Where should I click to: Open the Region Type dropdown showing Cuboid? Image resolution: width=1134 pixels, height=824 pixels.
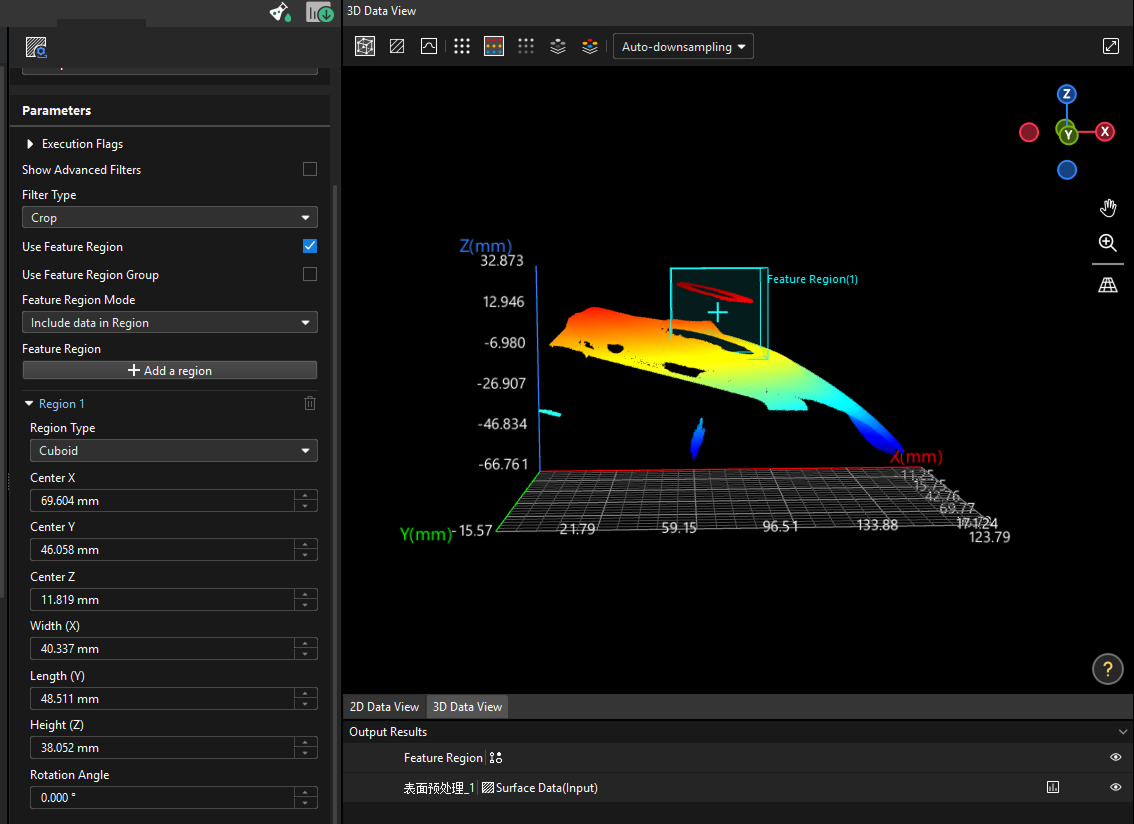(174, 450)
